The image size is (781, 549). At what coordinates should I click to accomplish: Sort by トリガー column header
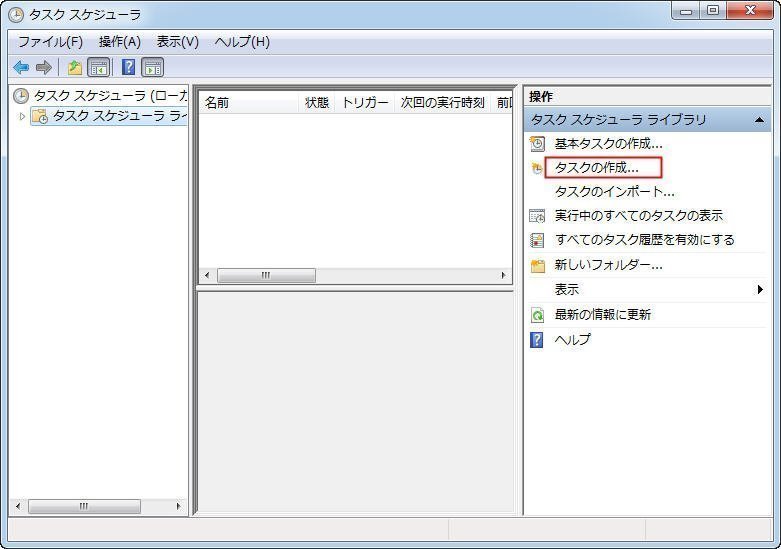[x=365, y=103]
